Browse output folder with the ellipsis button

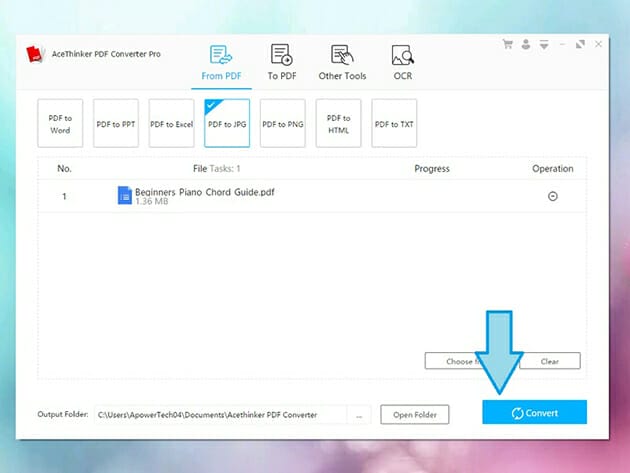360,414
